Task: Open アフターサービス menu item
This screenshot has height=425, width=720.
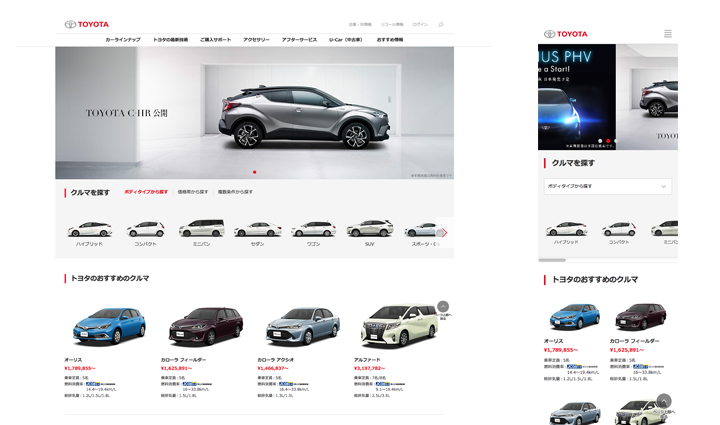Action: (299, 40)
